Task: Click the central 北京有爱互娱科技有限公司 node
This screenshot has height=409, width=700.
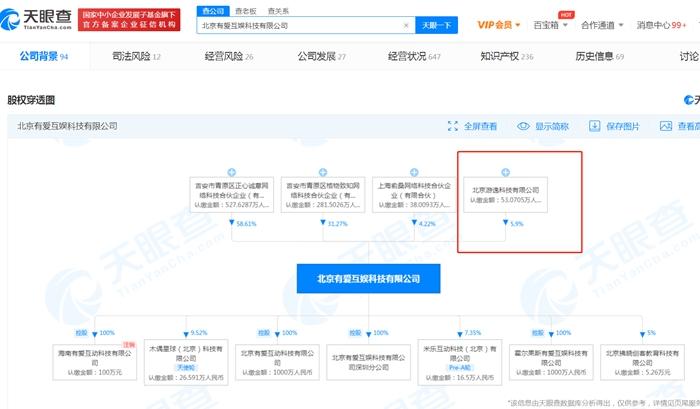Action: pyautogui.click(x=369, y=279)
